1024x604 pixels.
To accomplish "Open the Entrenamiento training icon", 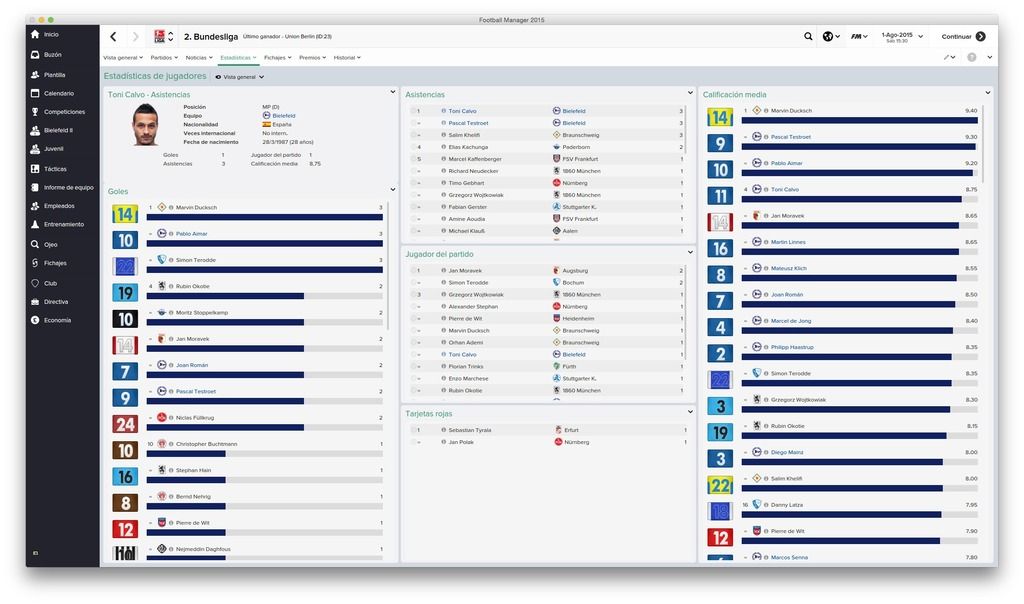I will (x=35, y=224).
